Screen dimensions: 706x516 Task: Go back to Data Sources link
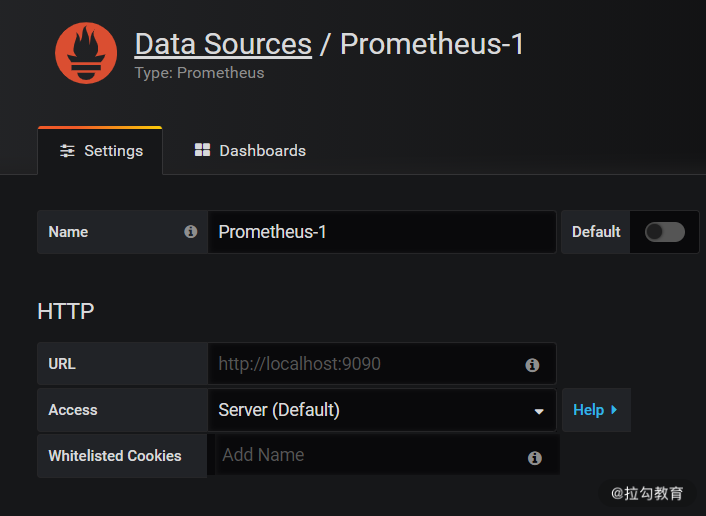tap(223, 44)
